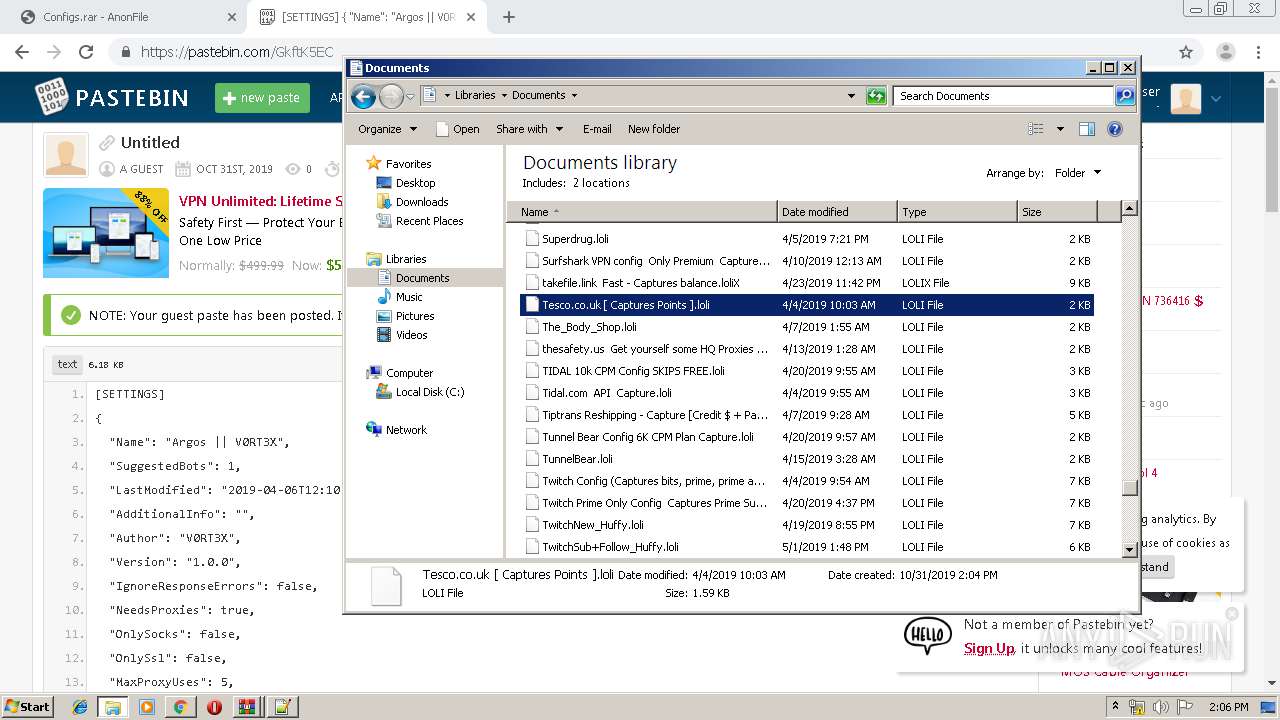The height and width of the screenshot is (720, 1280).
Task: Click Internet Explorer icon in taskbar
Action: pyautogui.click(x=80, y=707)
